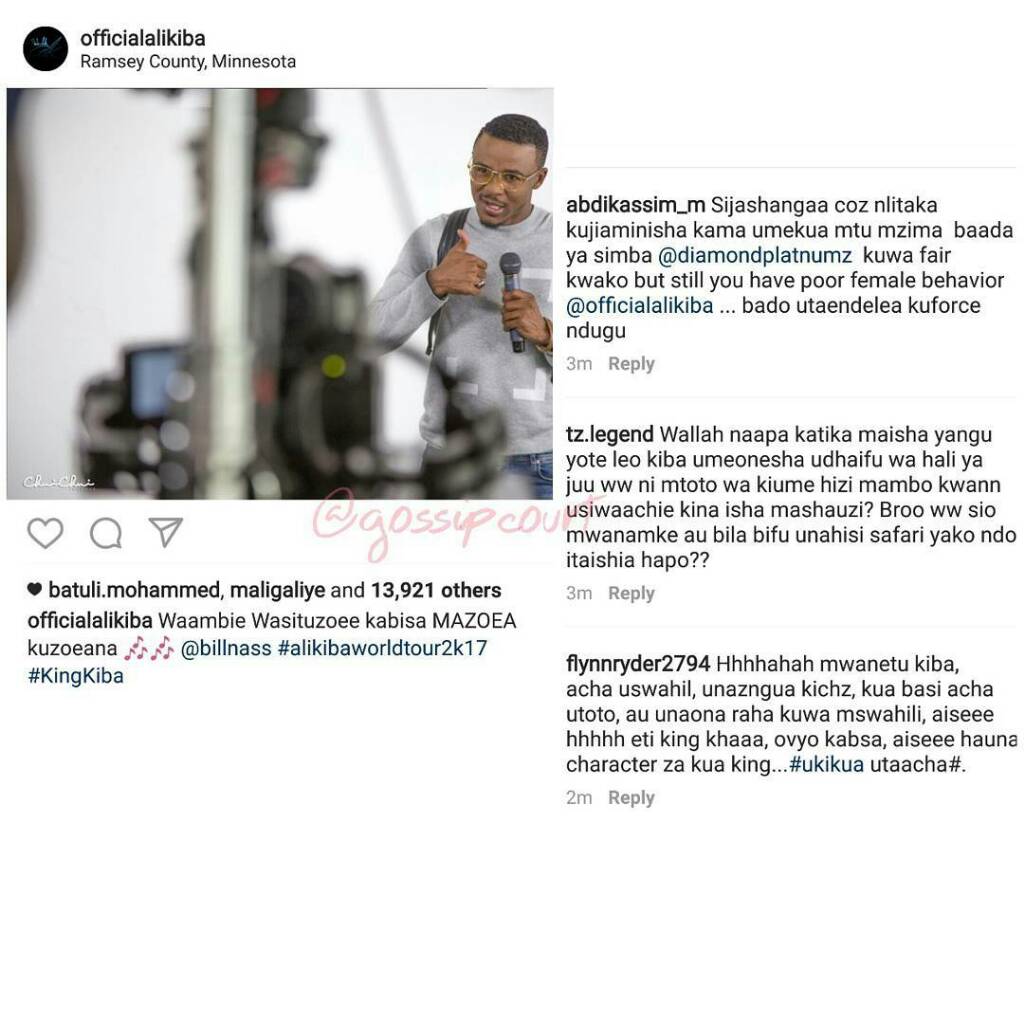Open the #KingKiba hashtag
This screenshot has height=1024, width=1024.
click(76, 675)
